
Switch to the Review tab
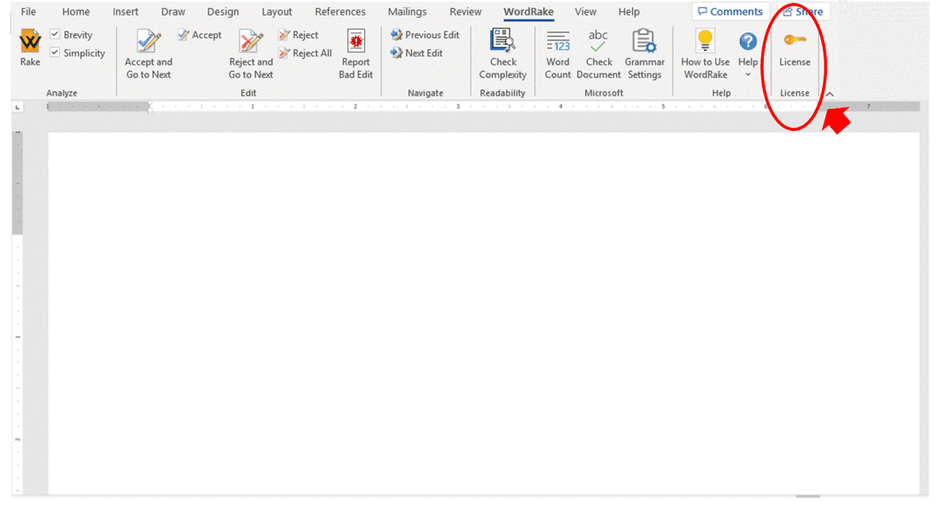pyautogui.click(x=465, y=11)
